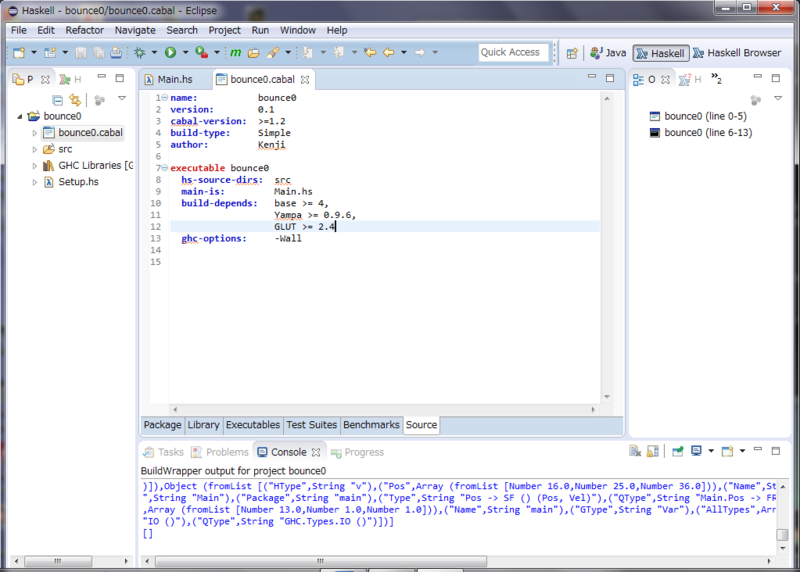
Task: Click Collapse All in Project Explorer
Action: (58, 100)
